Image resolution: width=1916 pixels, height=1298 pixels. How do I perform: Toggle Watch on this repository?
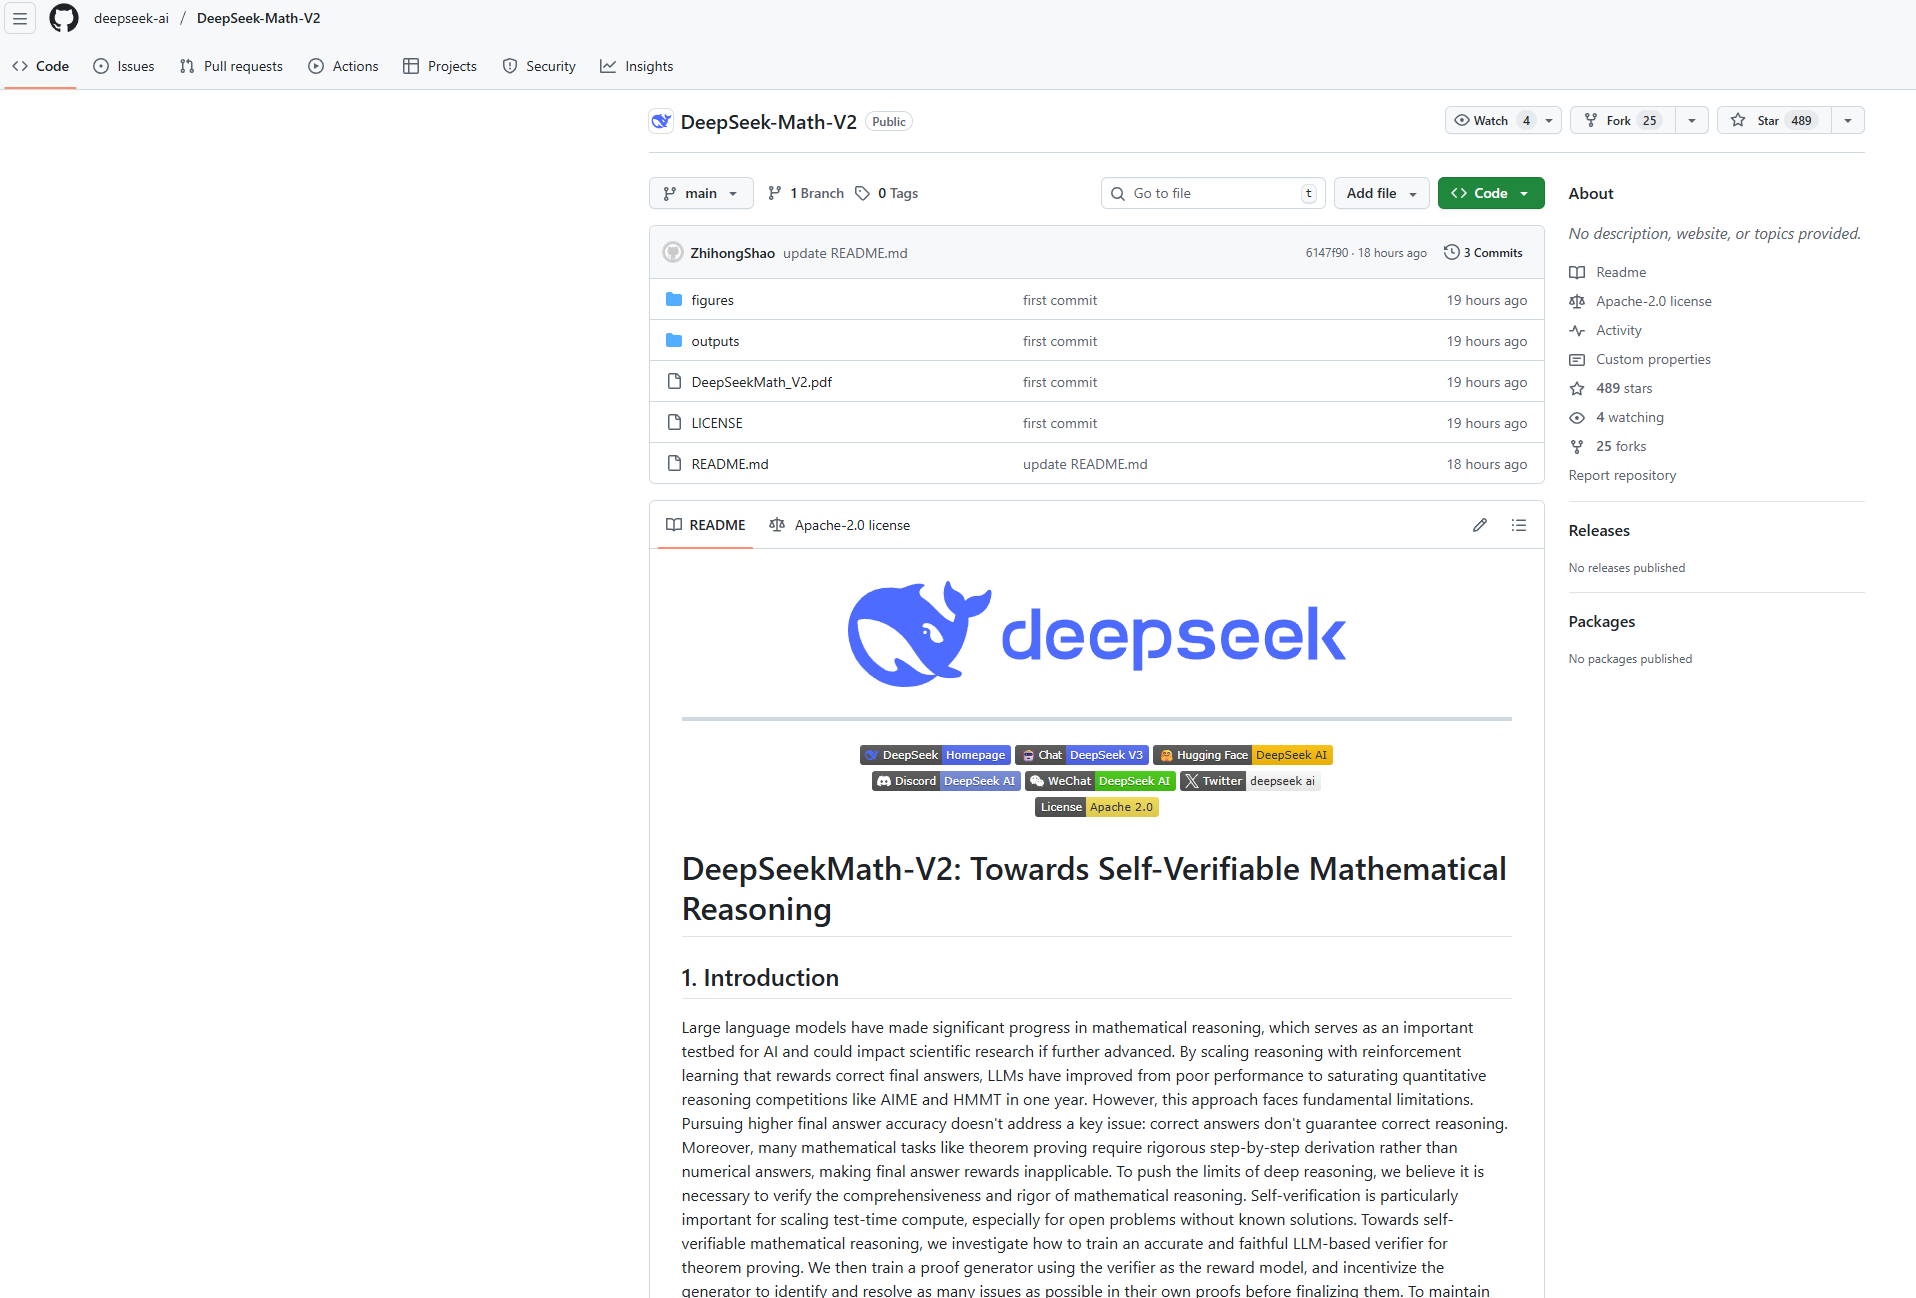pos(1490,120)
